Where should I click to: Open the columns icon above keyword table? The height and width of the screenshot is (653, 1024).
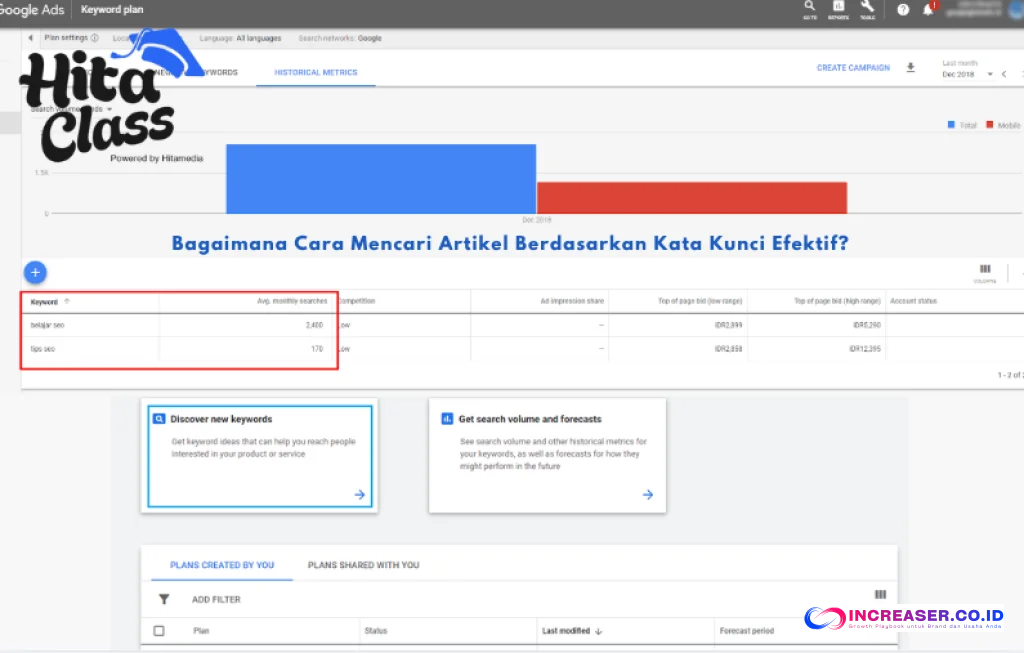pyautogui.click(x=985, y=270)
